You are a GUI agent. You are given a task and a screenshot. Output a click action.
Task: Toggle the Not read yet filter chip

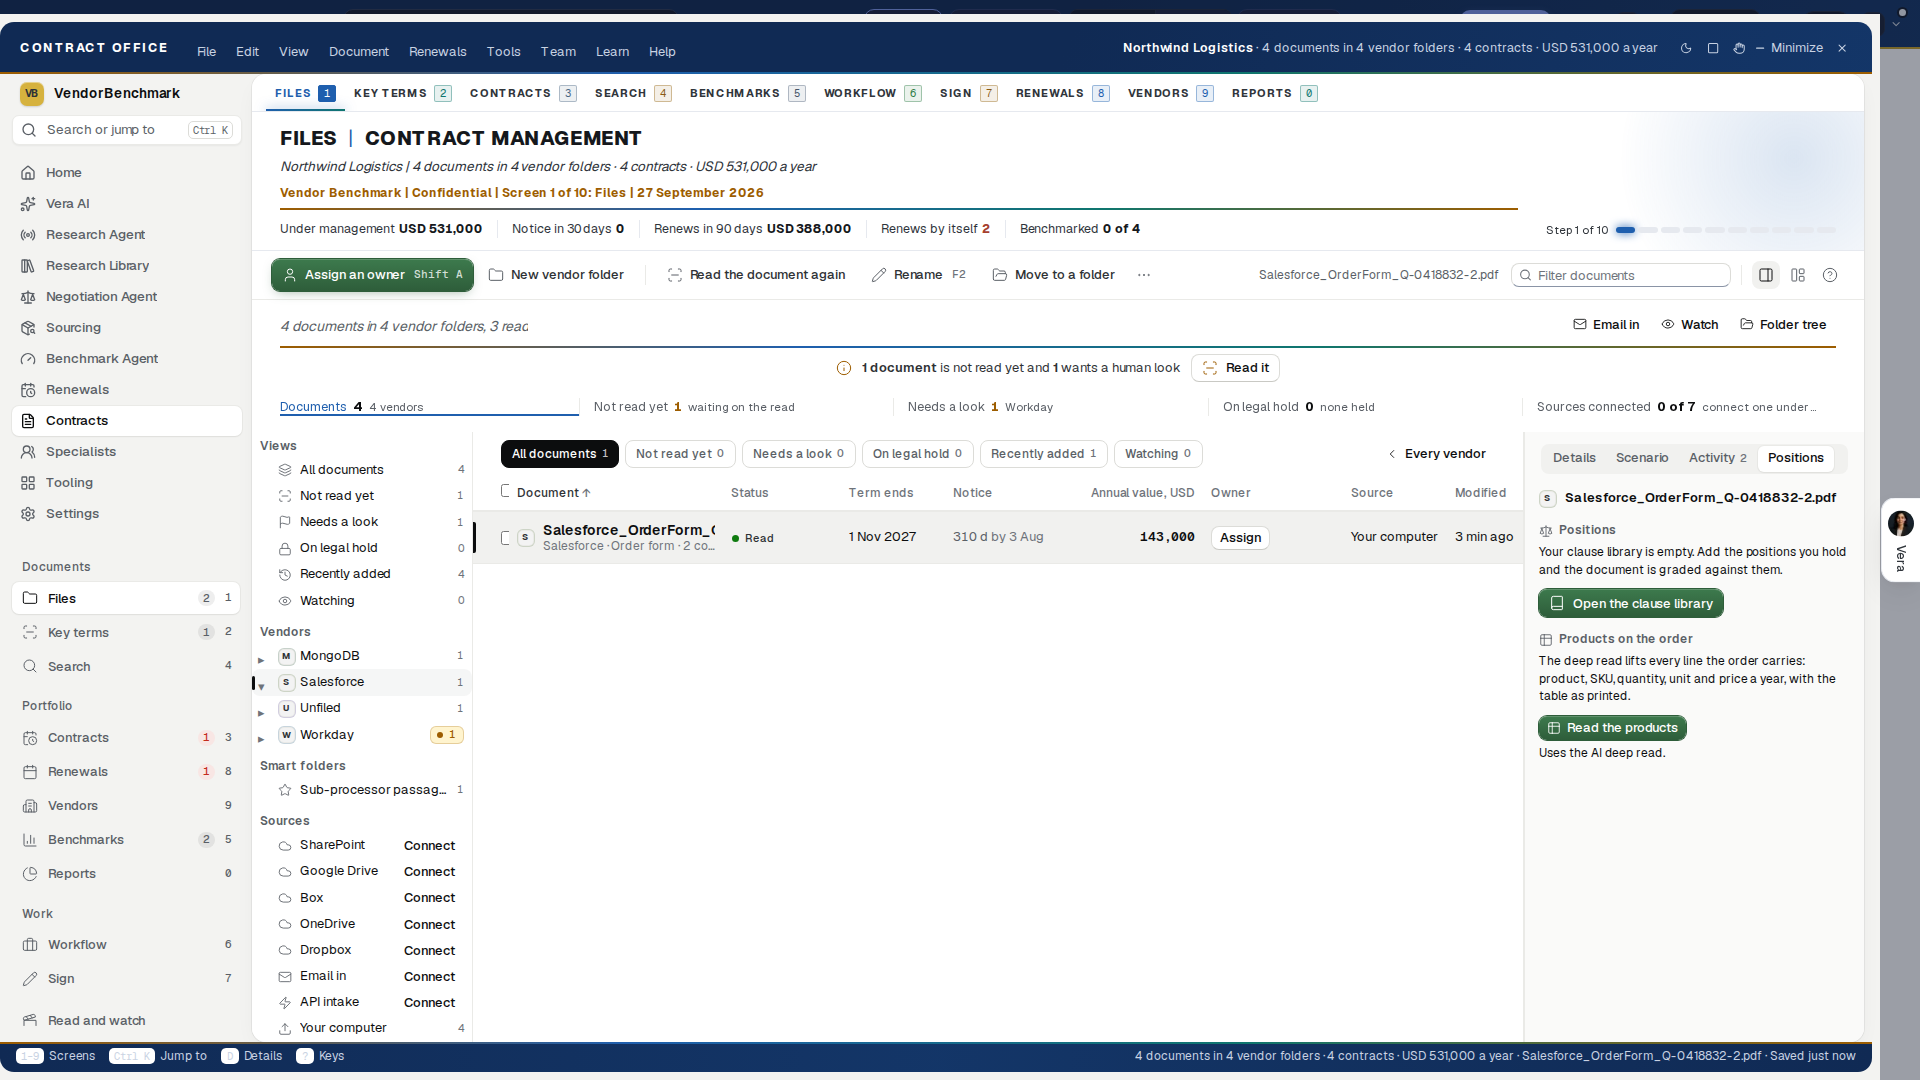tap(680, 454)
